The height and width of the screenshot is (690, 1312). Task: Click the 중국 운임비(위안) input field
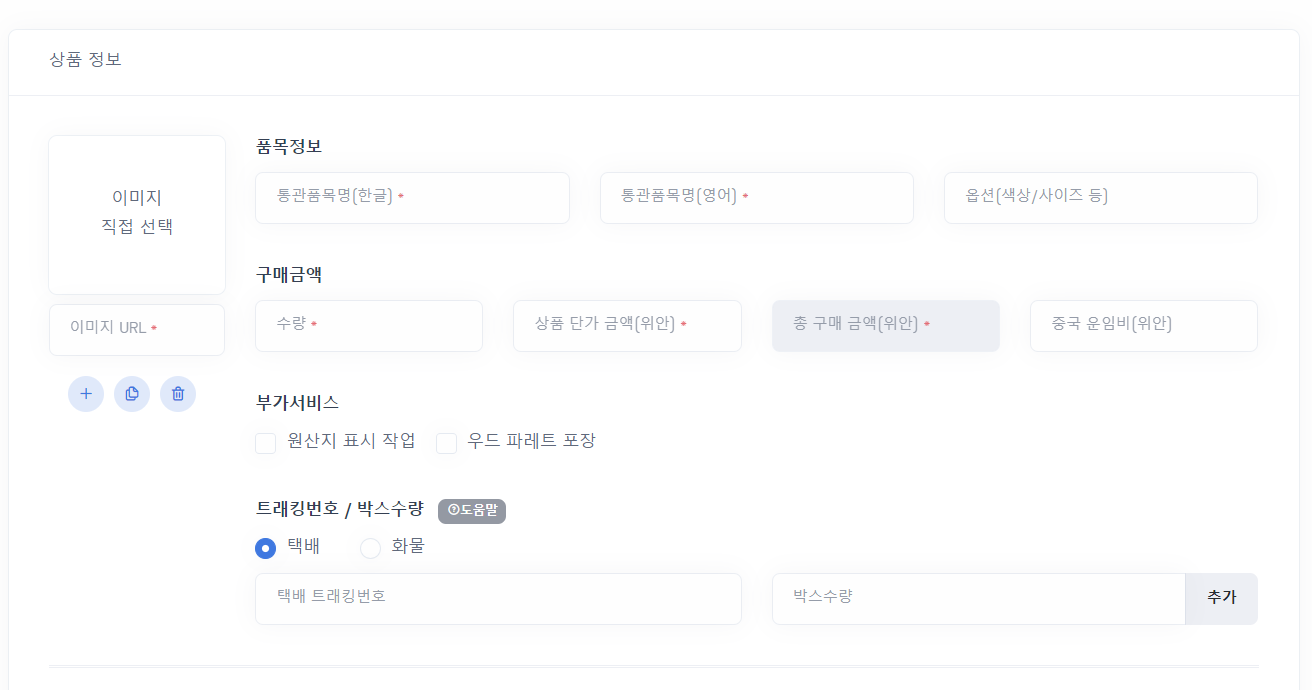click(x=1143, y=325)
